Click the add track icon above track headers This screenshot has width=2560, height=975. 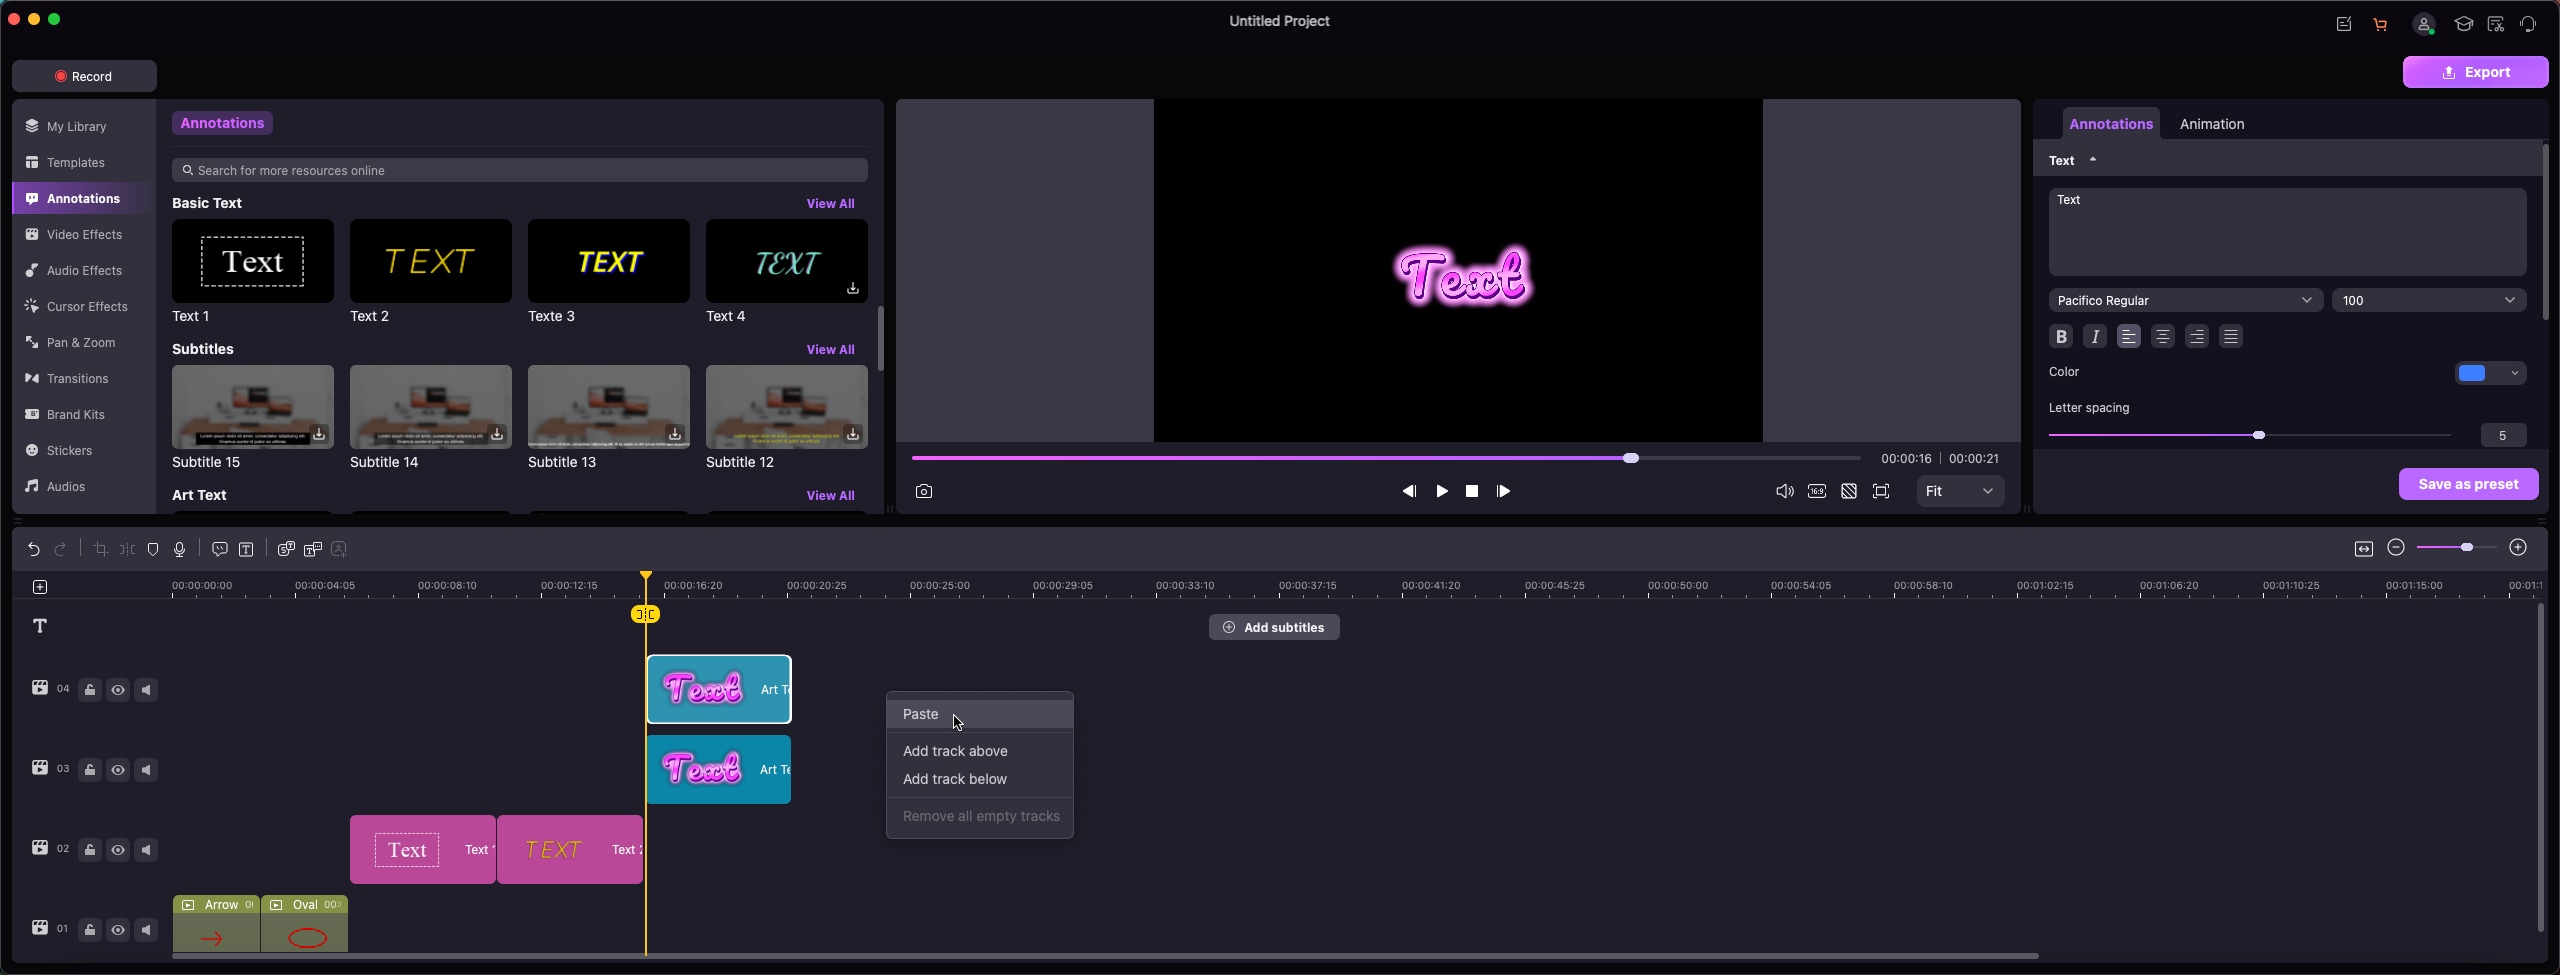click(x=40, y=587)
